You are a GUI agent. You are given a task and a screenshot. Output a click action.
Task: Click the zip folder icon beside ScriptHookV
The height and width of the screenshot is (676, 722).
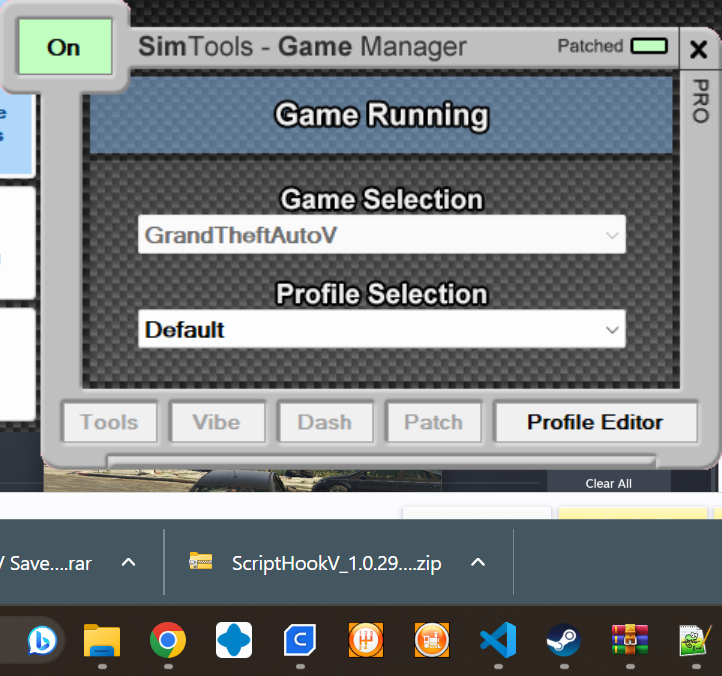point(200,561)
